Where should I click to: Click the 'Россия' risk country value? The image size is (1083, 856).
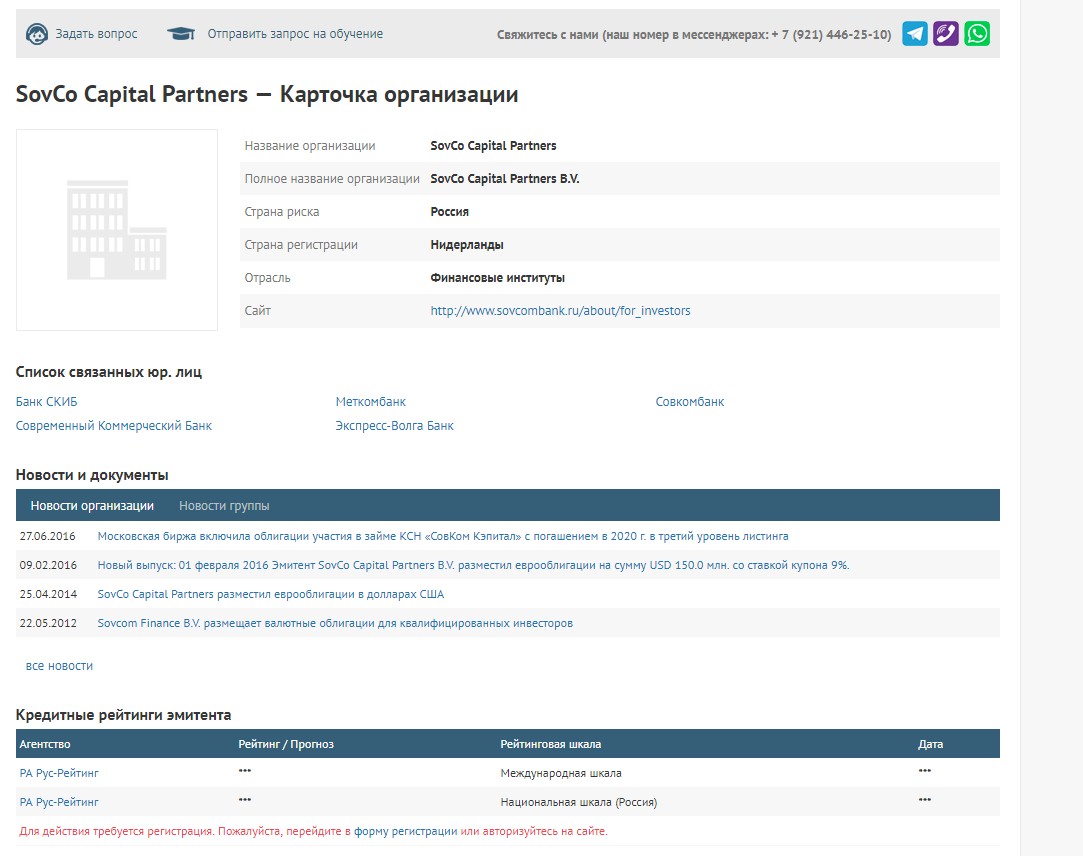450,211
